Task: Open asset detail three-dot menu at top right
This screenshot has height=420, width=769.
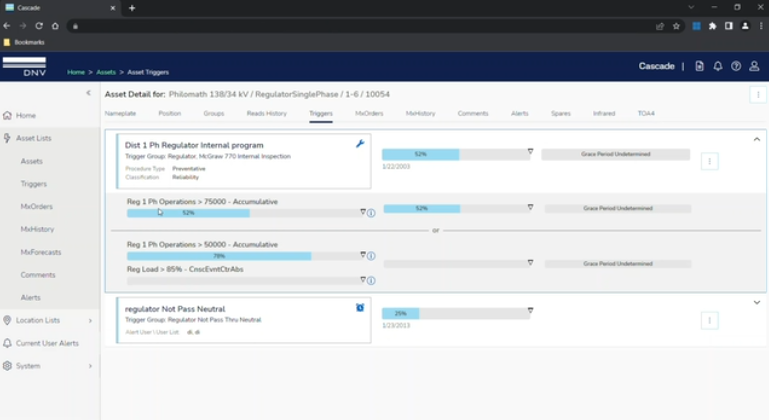Action: 758,95
